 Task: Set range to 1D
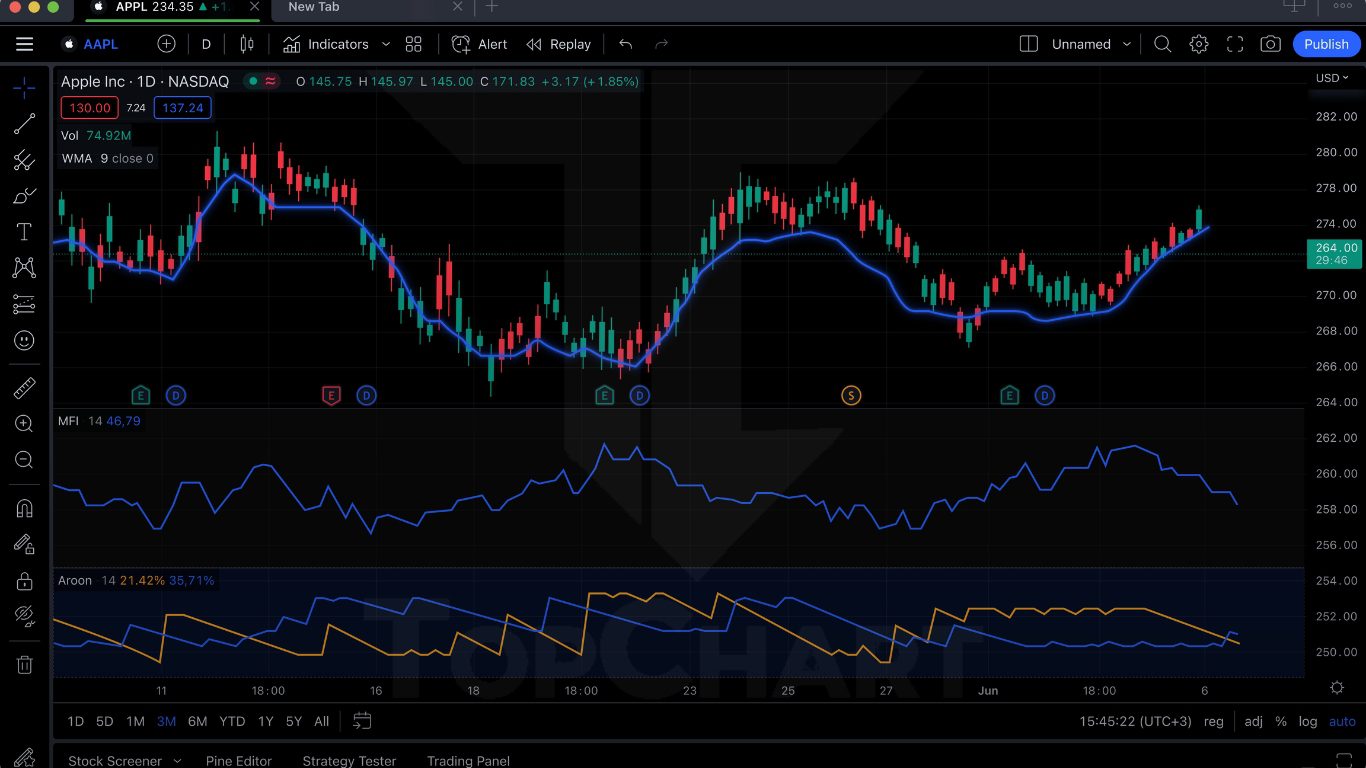point(75,721)
